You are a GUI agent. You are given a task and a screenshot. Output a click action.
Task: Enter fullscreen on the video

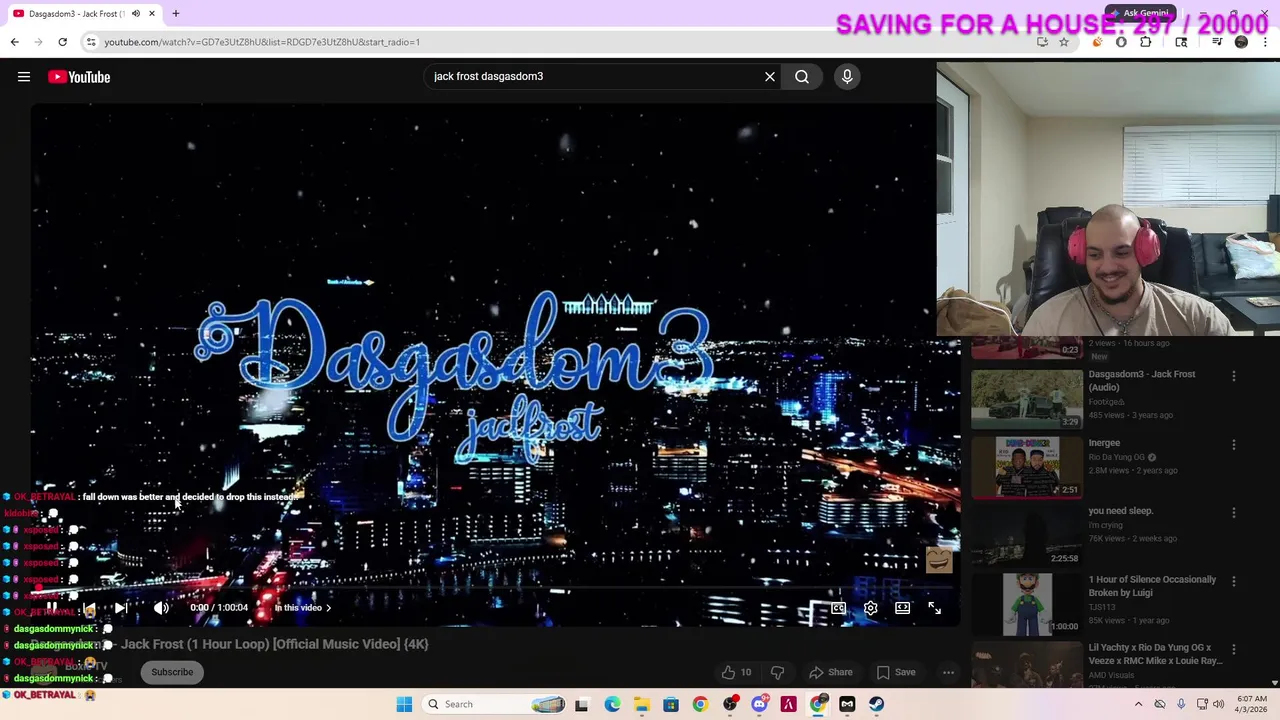pos(934,608)
